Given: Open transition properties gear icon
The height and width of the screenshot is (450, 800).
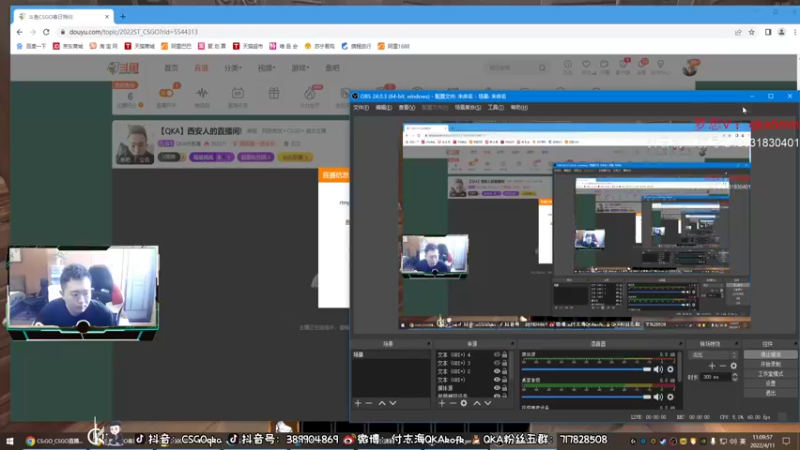Looking at the screenshot, I should pyautogui.click(x=734, y=366).
